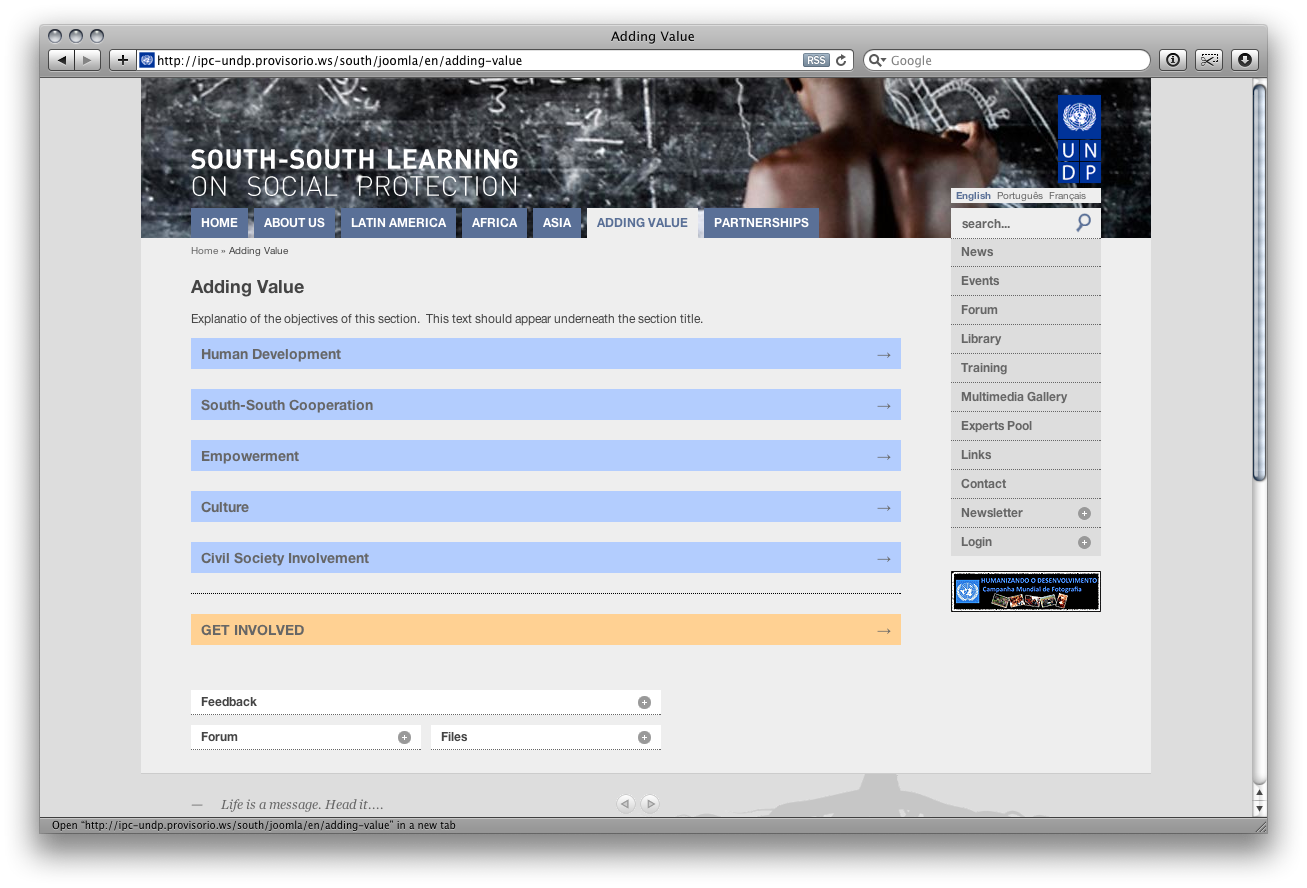Image resolution: width=1307 pixels, height=888 pixels.
Task: Click the arrow on Empowerment bar
Action: tap(883, 456)
